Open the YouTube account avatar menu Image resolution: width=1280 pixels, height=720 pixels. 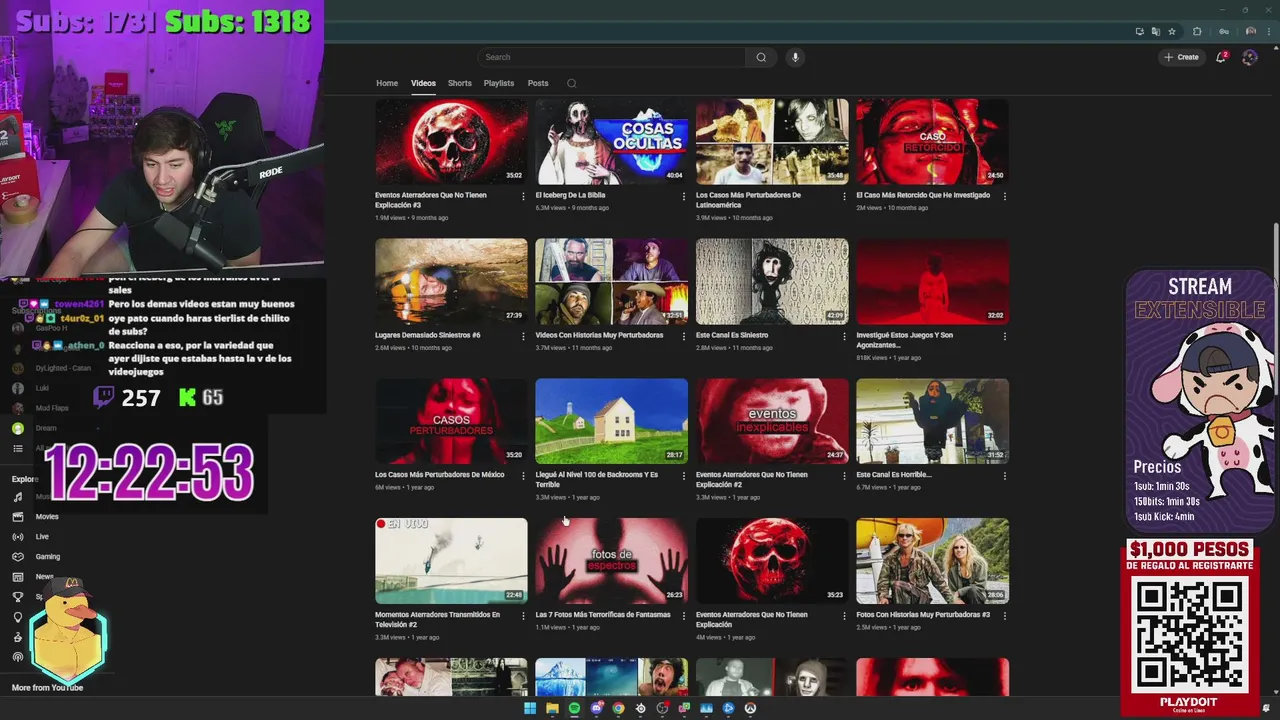pos(1249,57)
